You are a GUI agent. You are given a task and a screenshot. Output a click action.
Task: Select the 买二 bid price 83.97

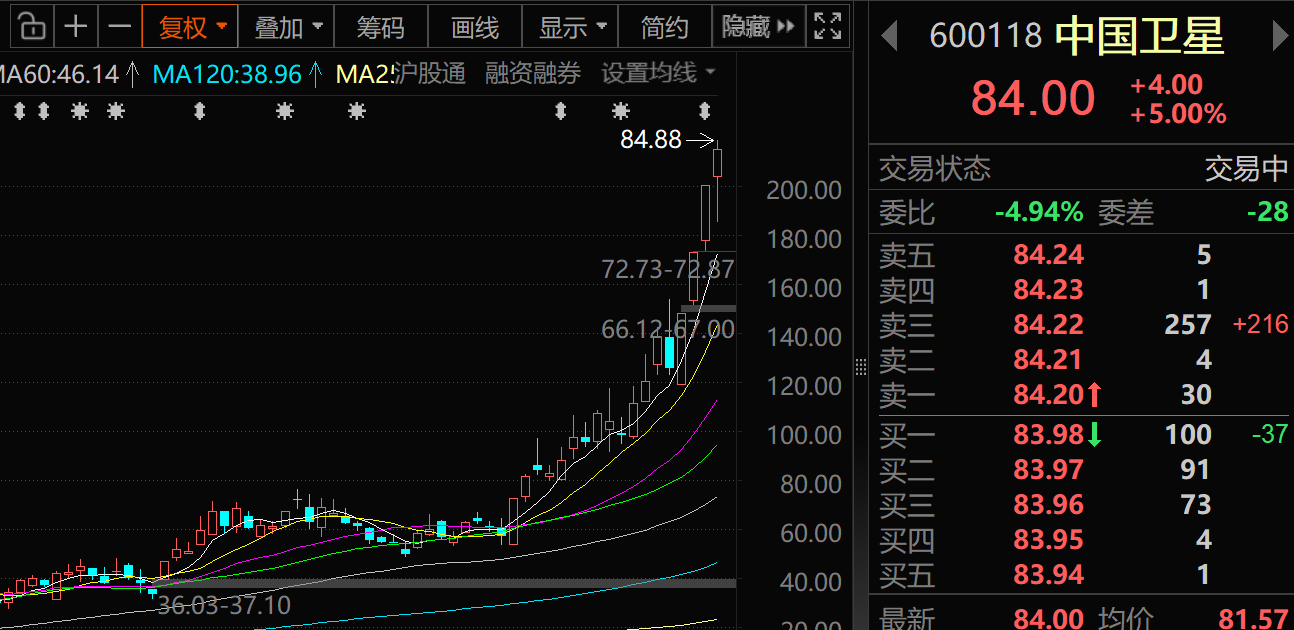pos(1048,470)
